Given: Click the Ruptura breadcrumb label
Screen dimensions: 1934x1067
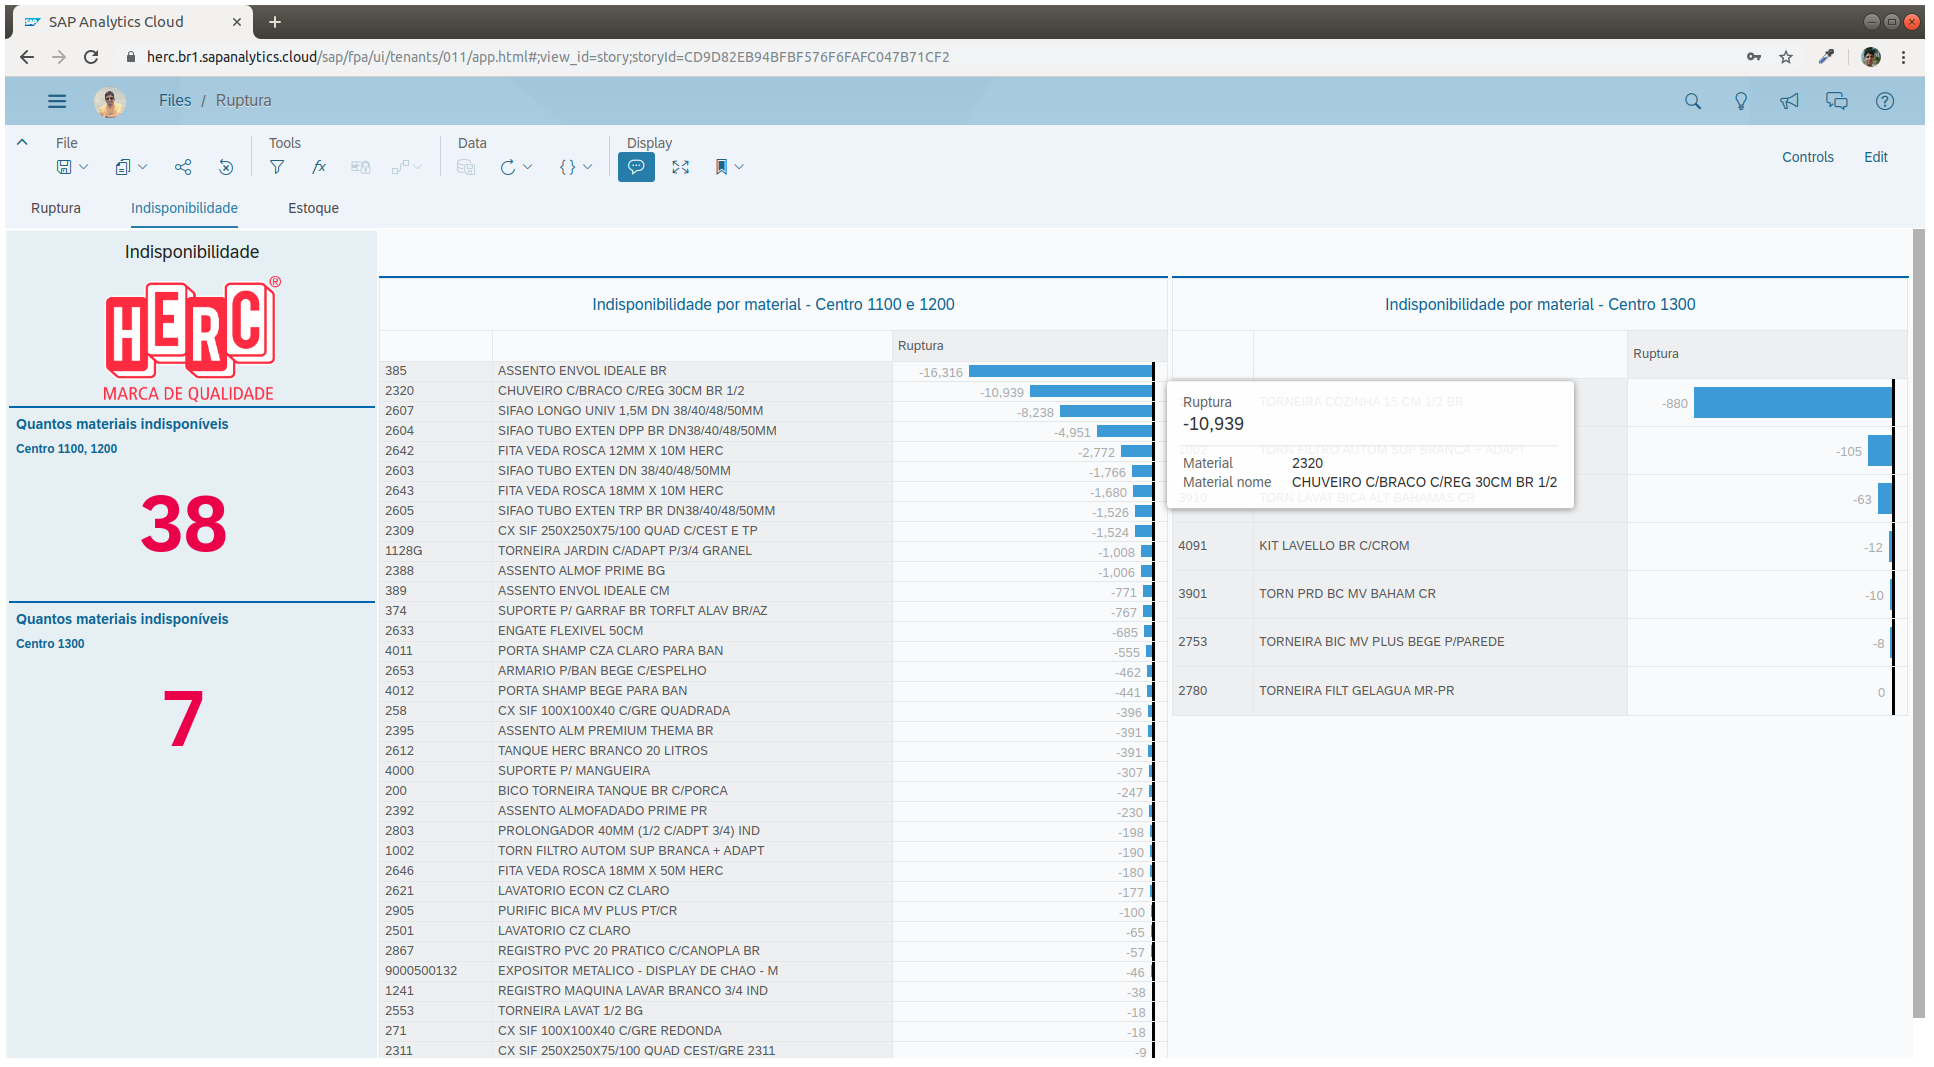Looking at the screenshot, I should pos(243,100).
